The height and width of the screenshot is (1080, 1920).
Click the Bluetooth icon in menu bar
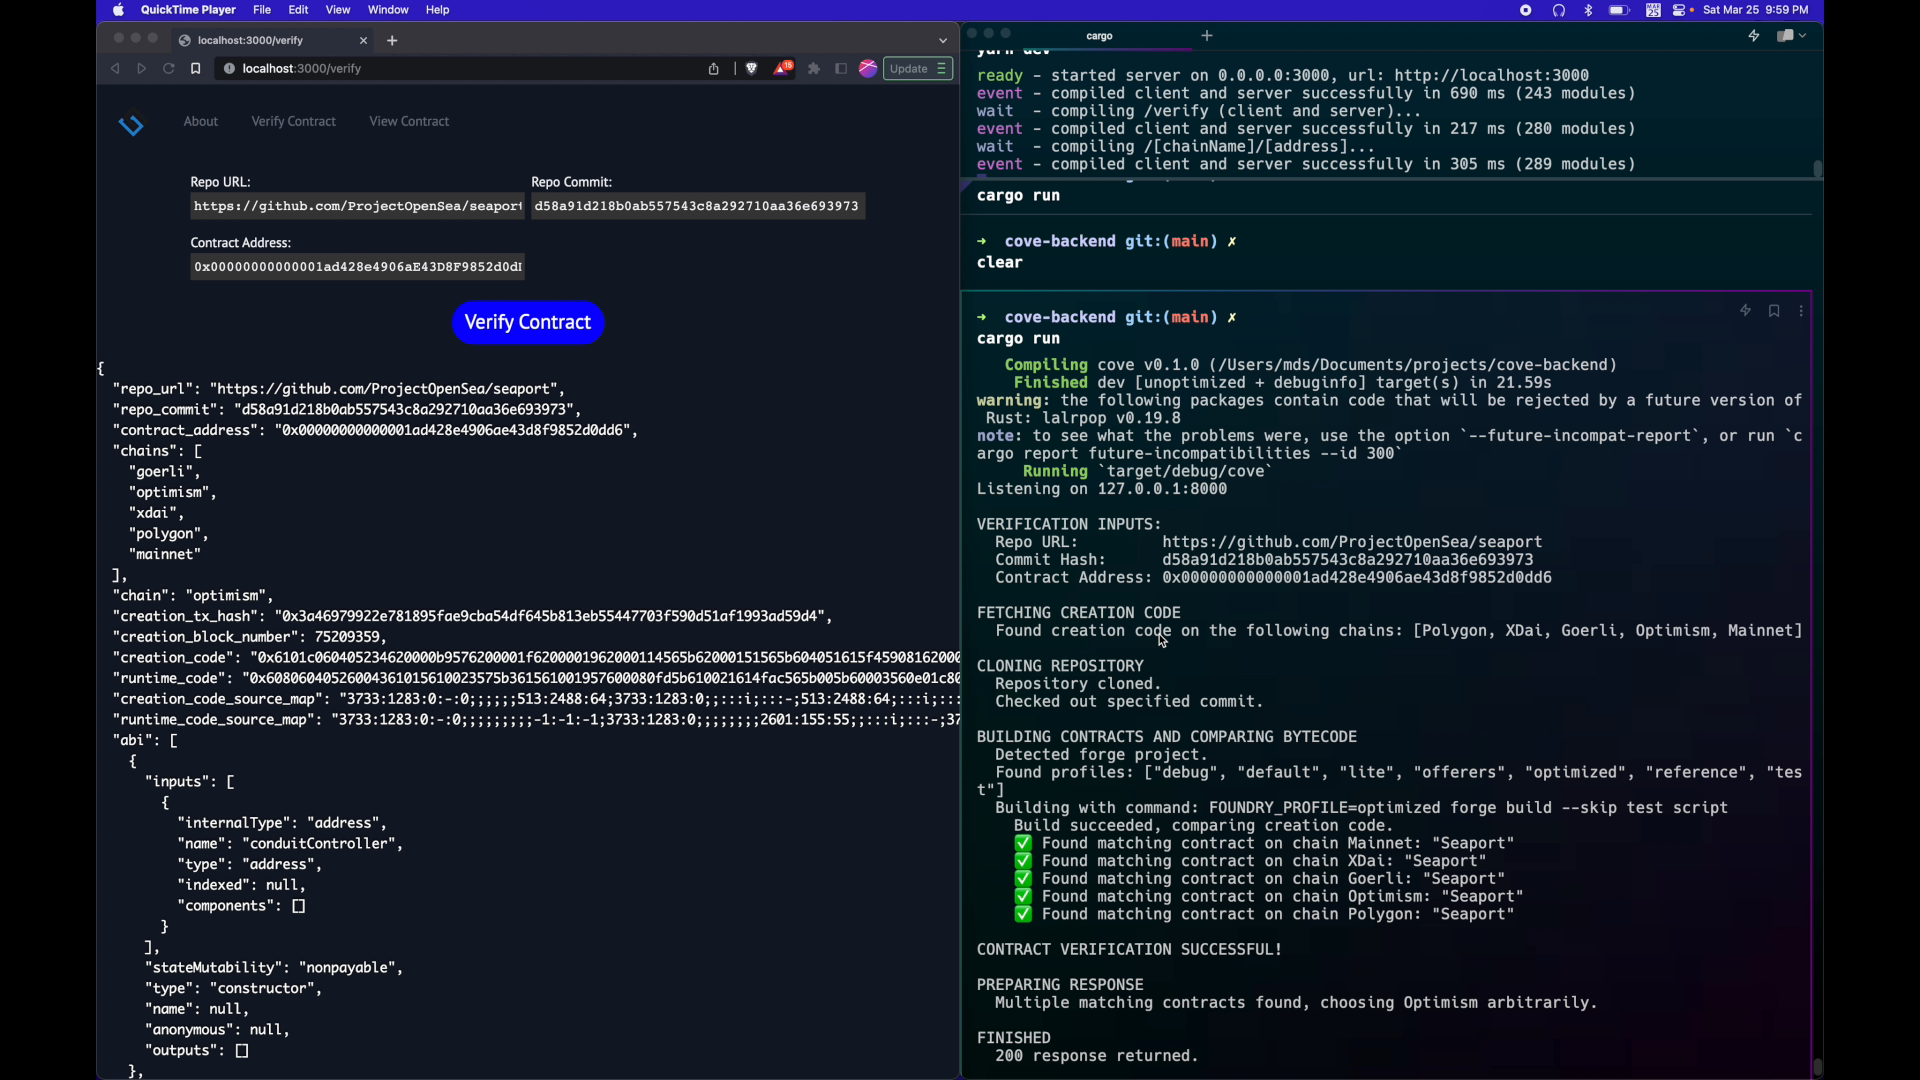click(1588, 10)
